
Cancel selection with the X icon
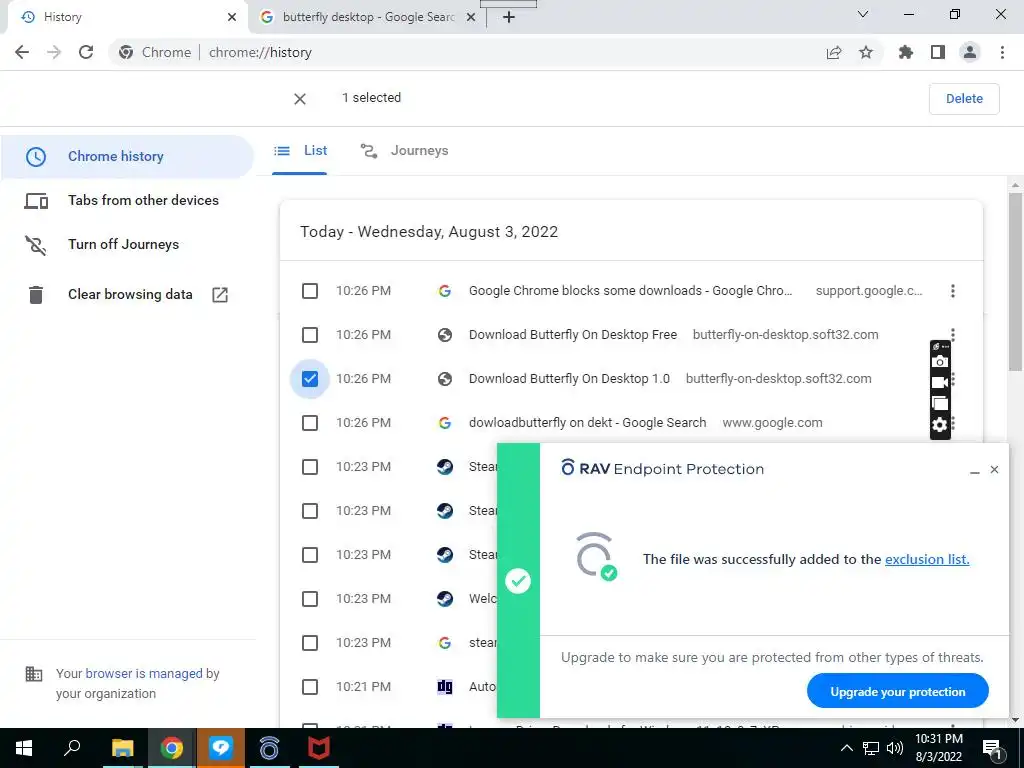[x=300, y=99]
